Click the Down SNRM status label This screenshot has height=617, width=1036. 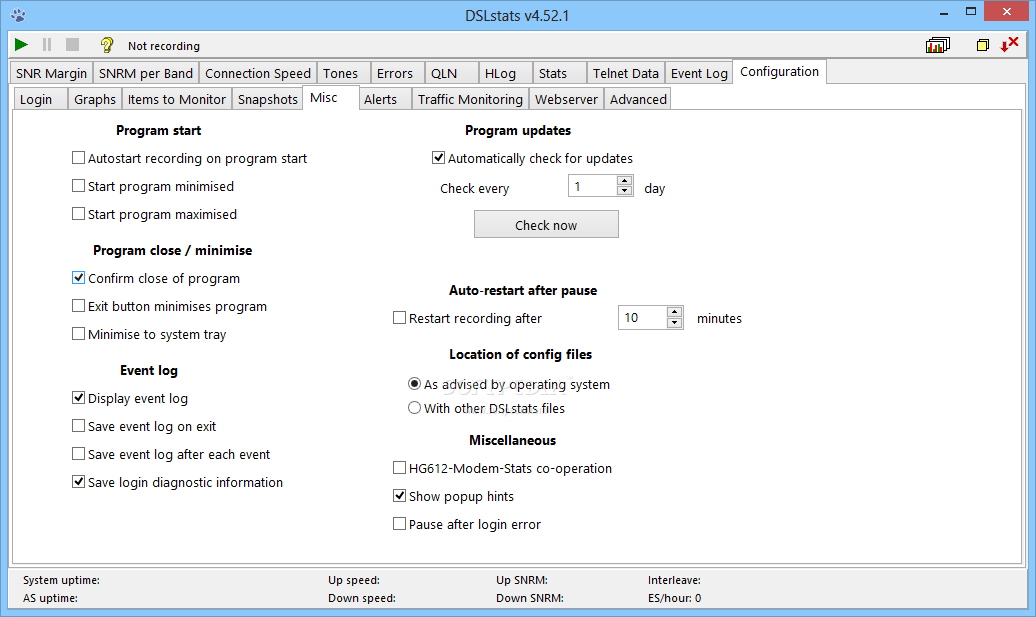click(530, 598)
